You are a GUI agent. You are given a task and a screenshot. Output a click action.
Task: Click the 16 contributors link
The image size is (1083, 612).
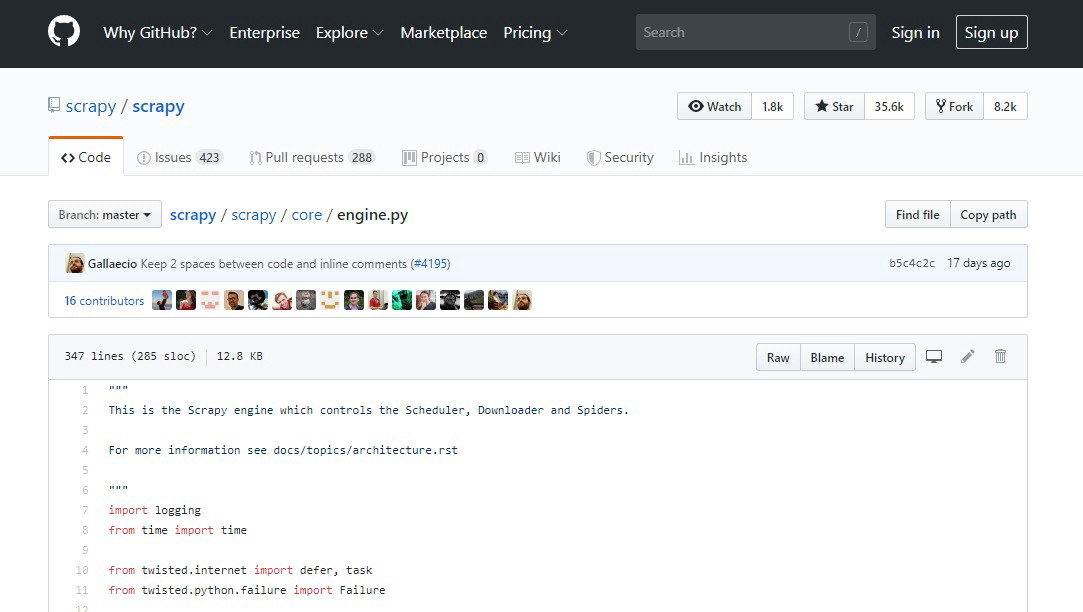[x=104, y=300]
